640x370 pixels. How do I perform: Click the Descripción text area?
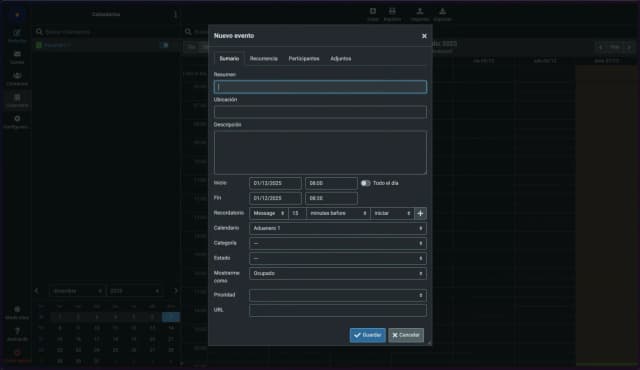pyautogui.click(x=320, y=153)
